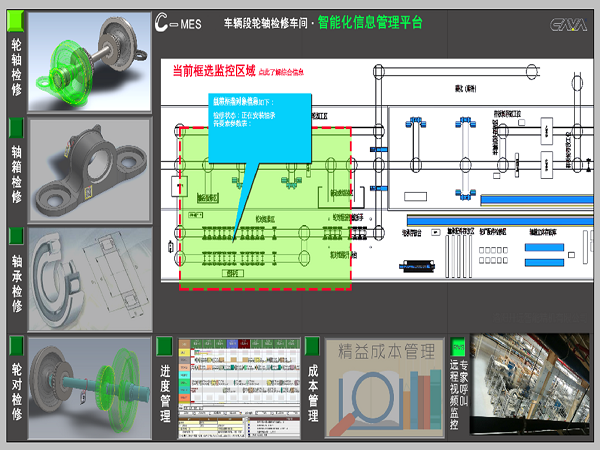Select the 轴箱检修 vertical menu label
600x450 pixels.
16,174
